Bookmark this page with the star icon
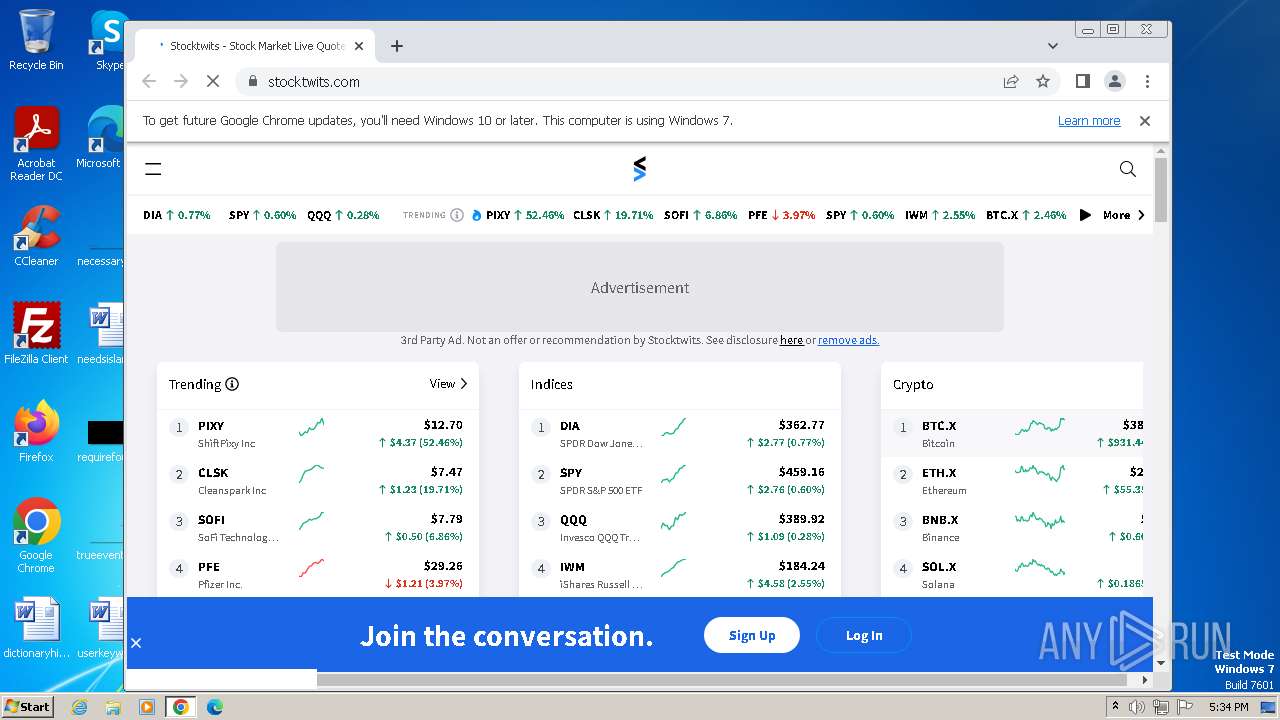This screenshot has height=720, width=1280. pyautogui.click(x=1043, y=82)
